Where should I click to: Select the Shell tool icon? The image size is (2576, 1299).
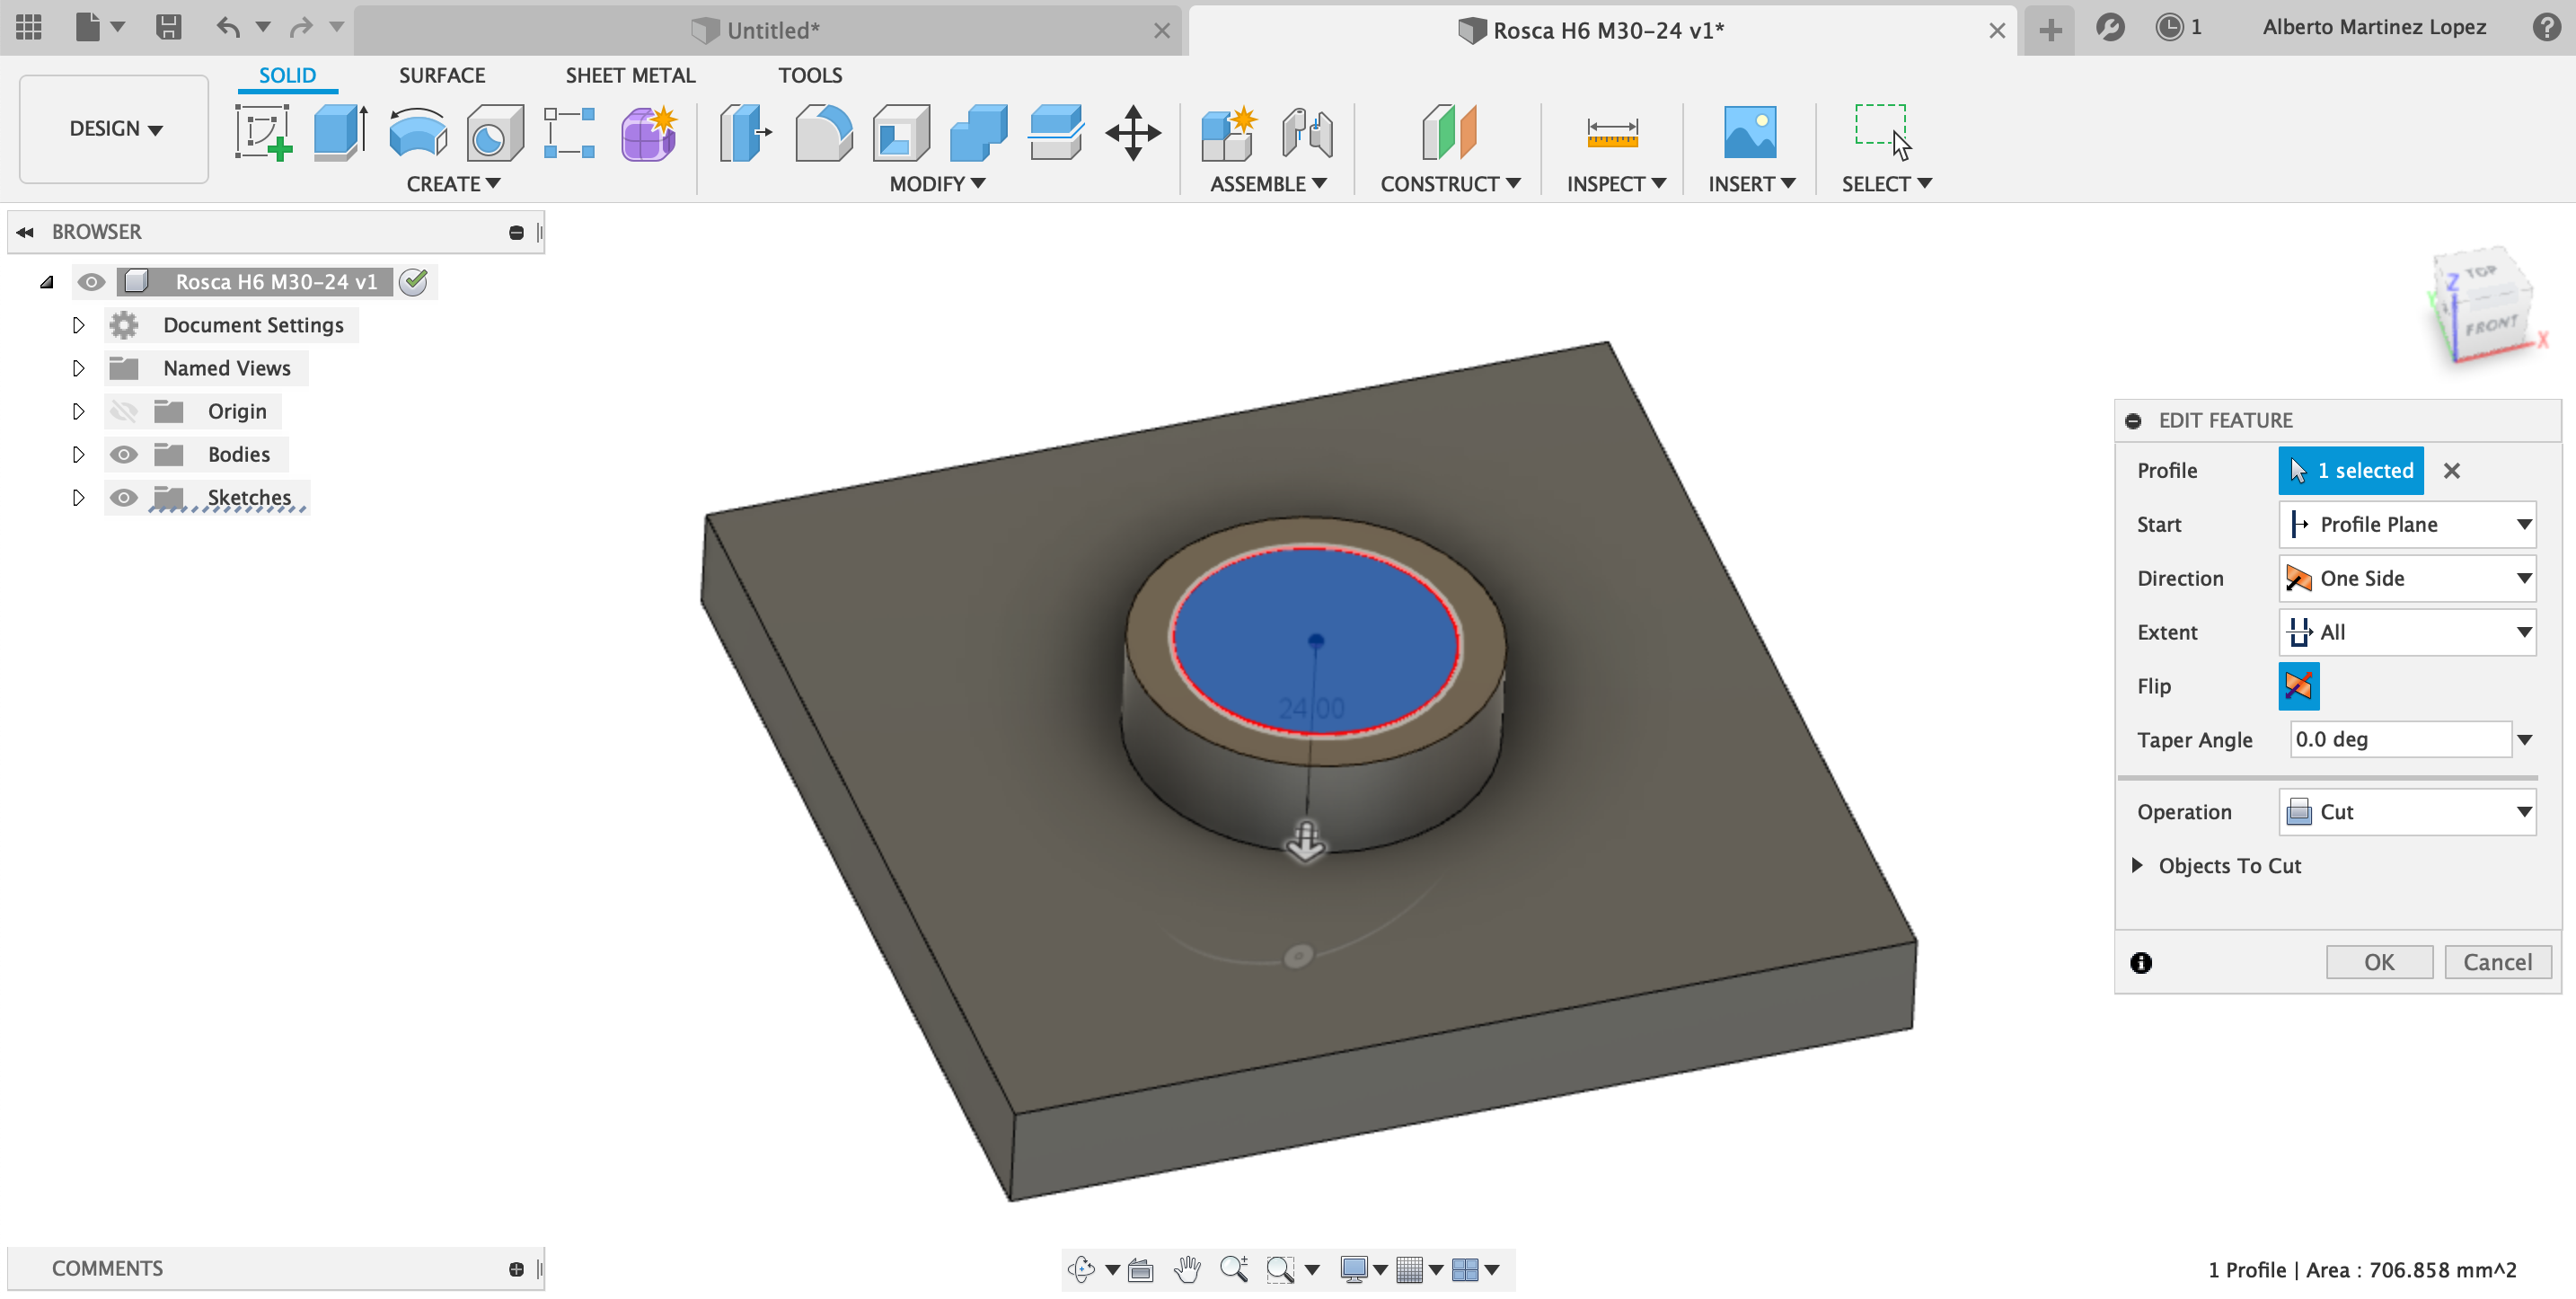point(900,133)
